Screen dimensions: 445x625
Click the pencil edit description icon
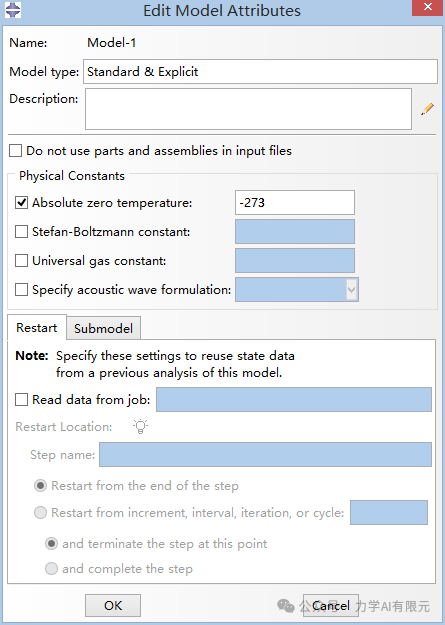tap(427, 109)
